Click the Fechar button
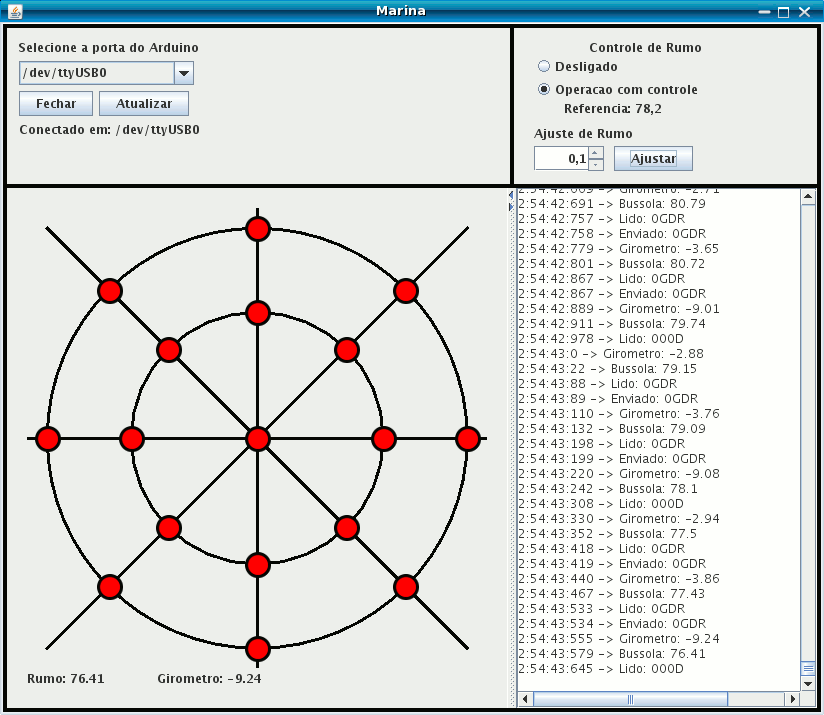824x715 pixels. point(56,103)
